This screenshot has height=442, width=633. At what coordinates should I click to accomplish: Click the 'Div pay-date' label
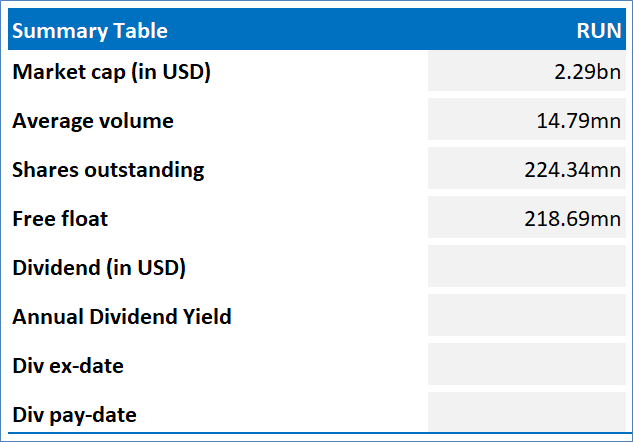click(x=74, y=414)
